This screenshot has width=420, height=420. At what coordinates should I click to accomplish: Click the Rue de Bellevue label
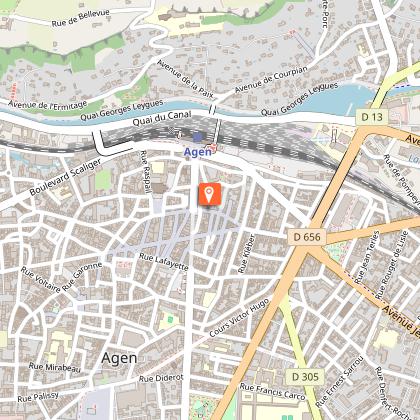[x=81, y=18]
